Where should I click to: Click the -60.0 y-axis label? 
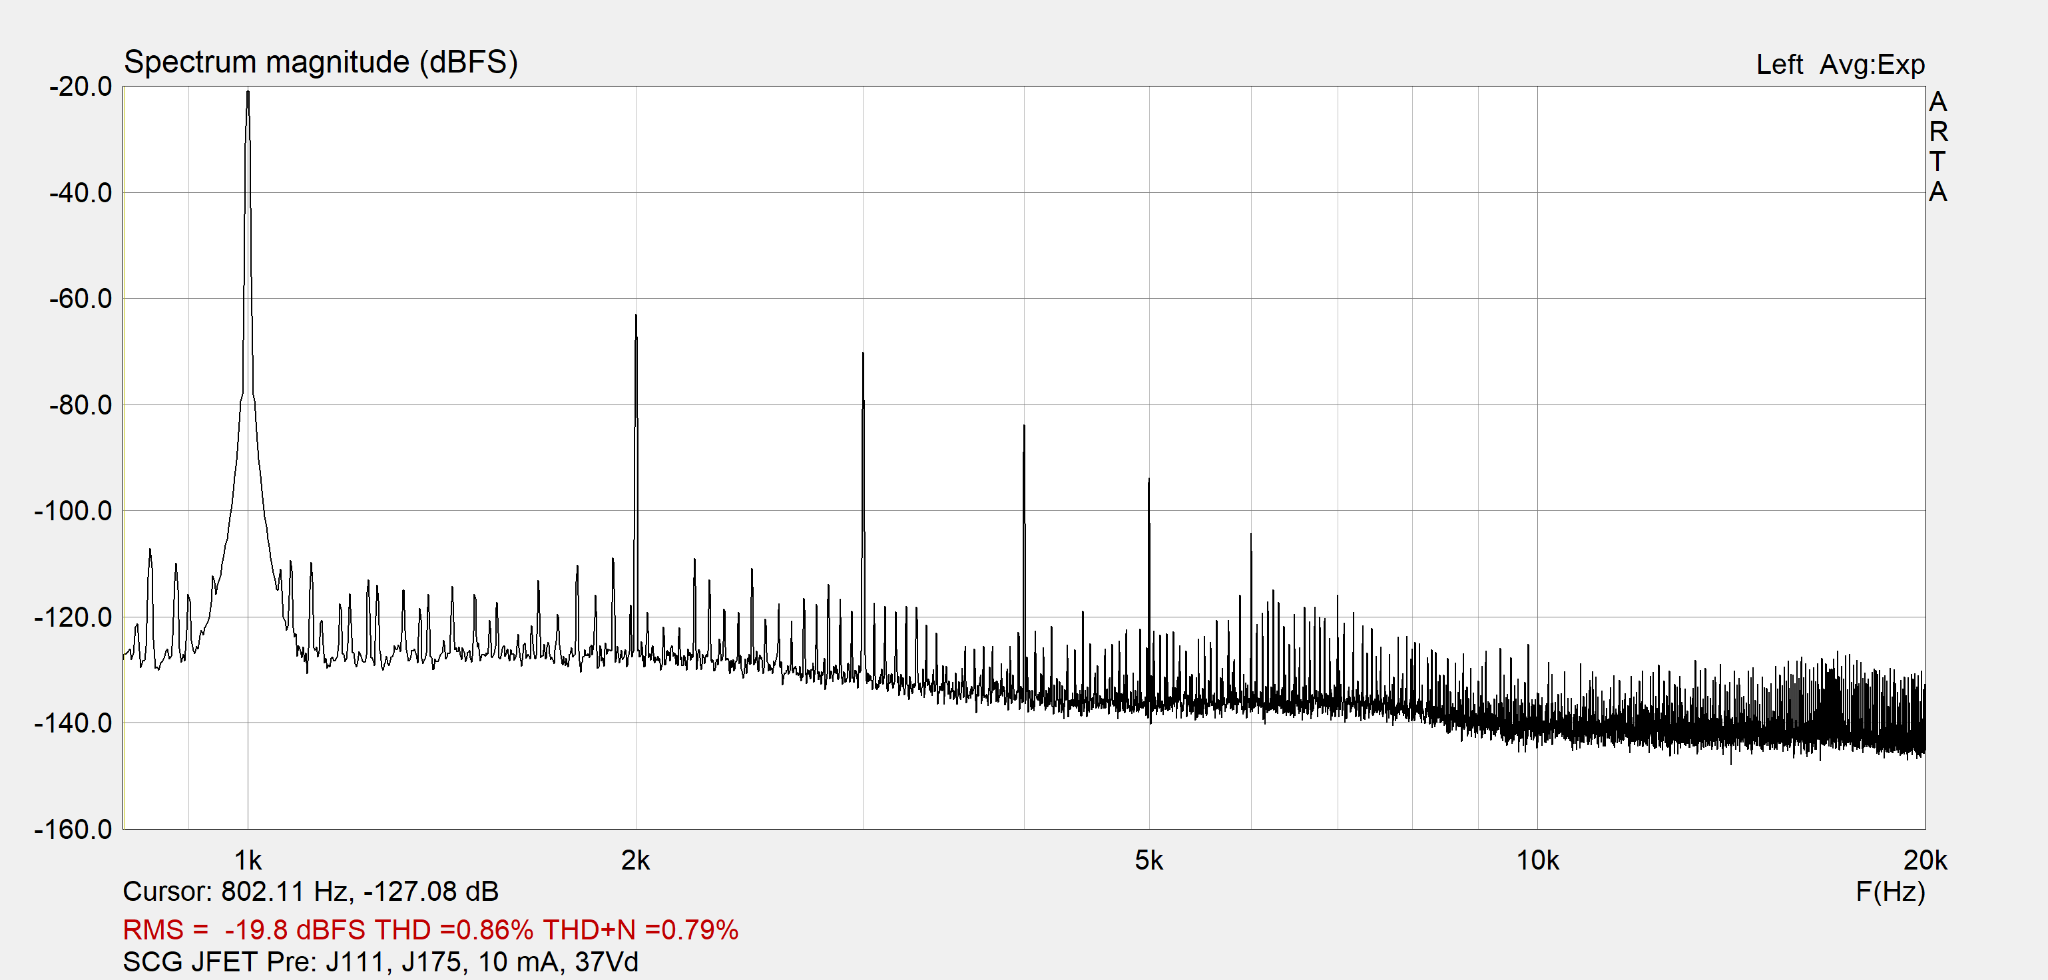coord(81,299)
